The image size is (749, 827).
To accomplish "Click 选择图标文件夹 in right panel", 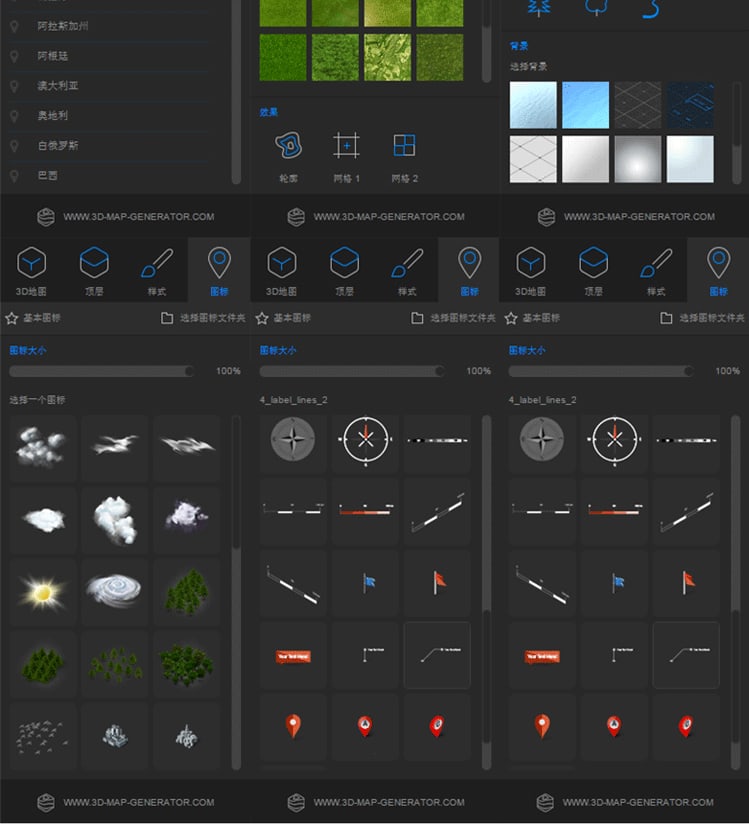I will (702, 318).
